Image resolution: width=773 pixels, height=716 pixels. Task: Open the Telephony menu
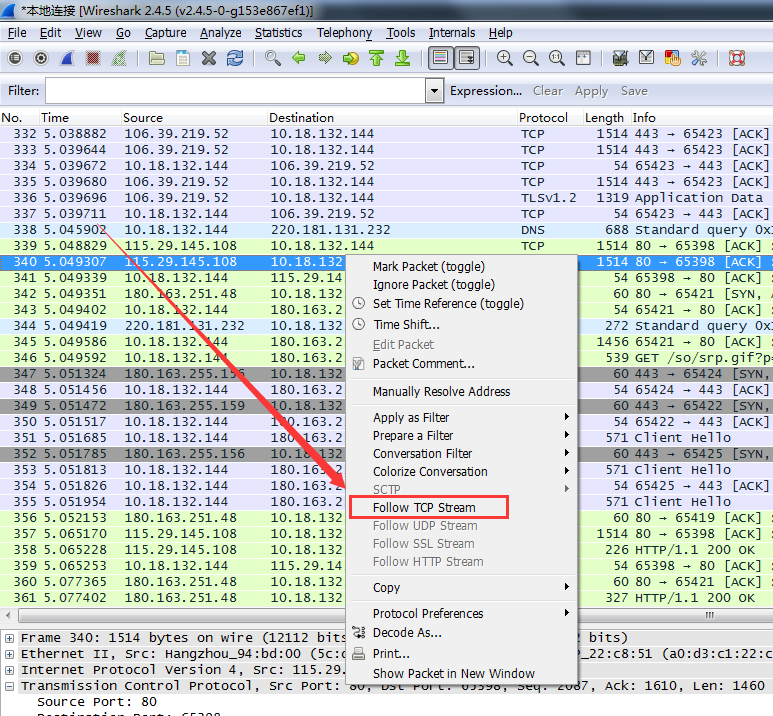coord(344,33)
